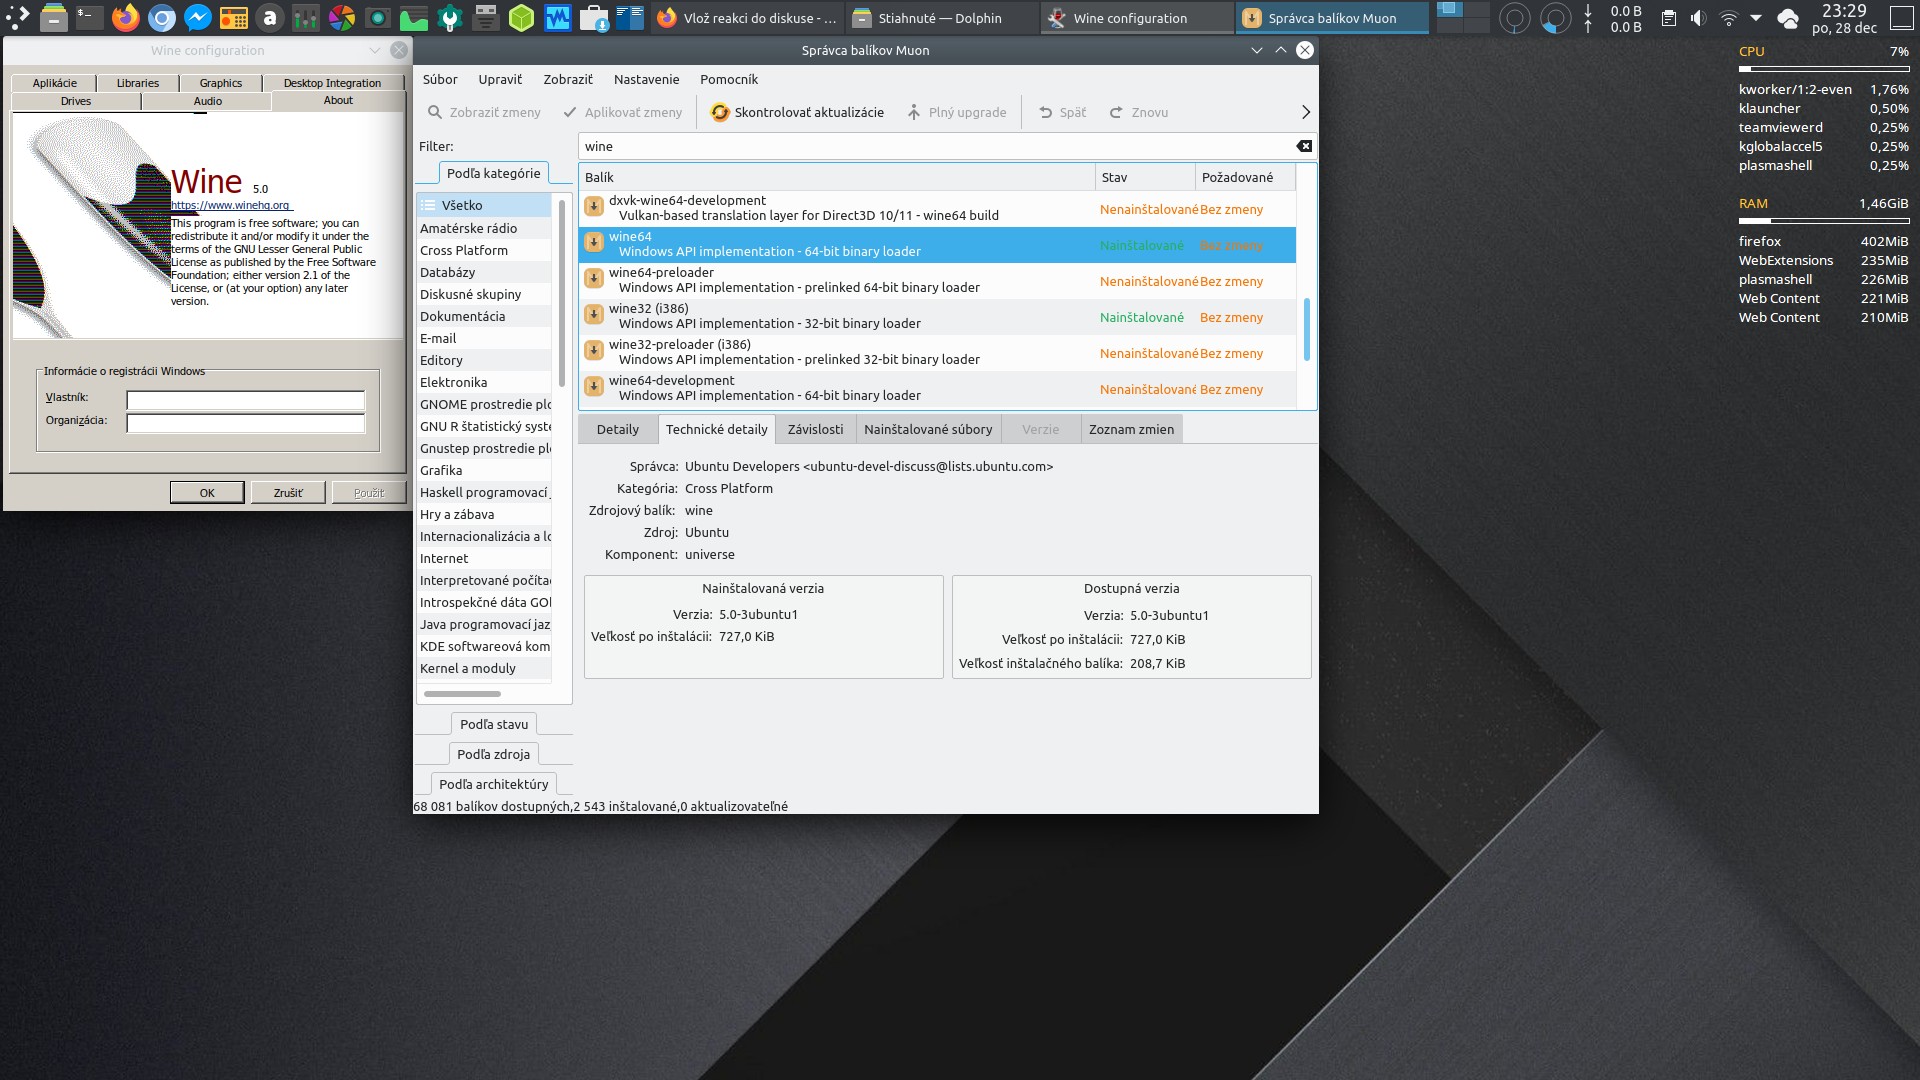Switch to the Nainštalované súbory tab
Image resolution: width=1920 pixels, height=1080 pixels.
pyautogui.click(x=928, y=429)
